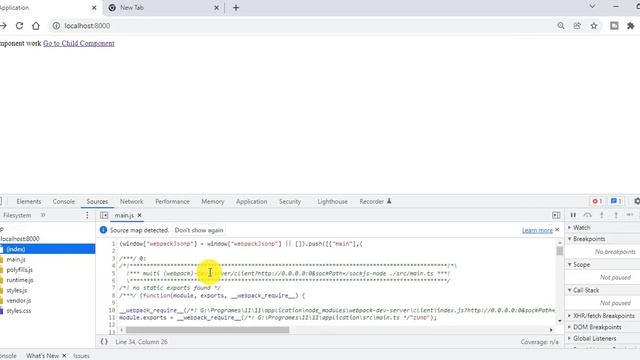Select the (index) file in the tree
The height and width of the screenshot is (360, 640).
[x=47, y=249]
